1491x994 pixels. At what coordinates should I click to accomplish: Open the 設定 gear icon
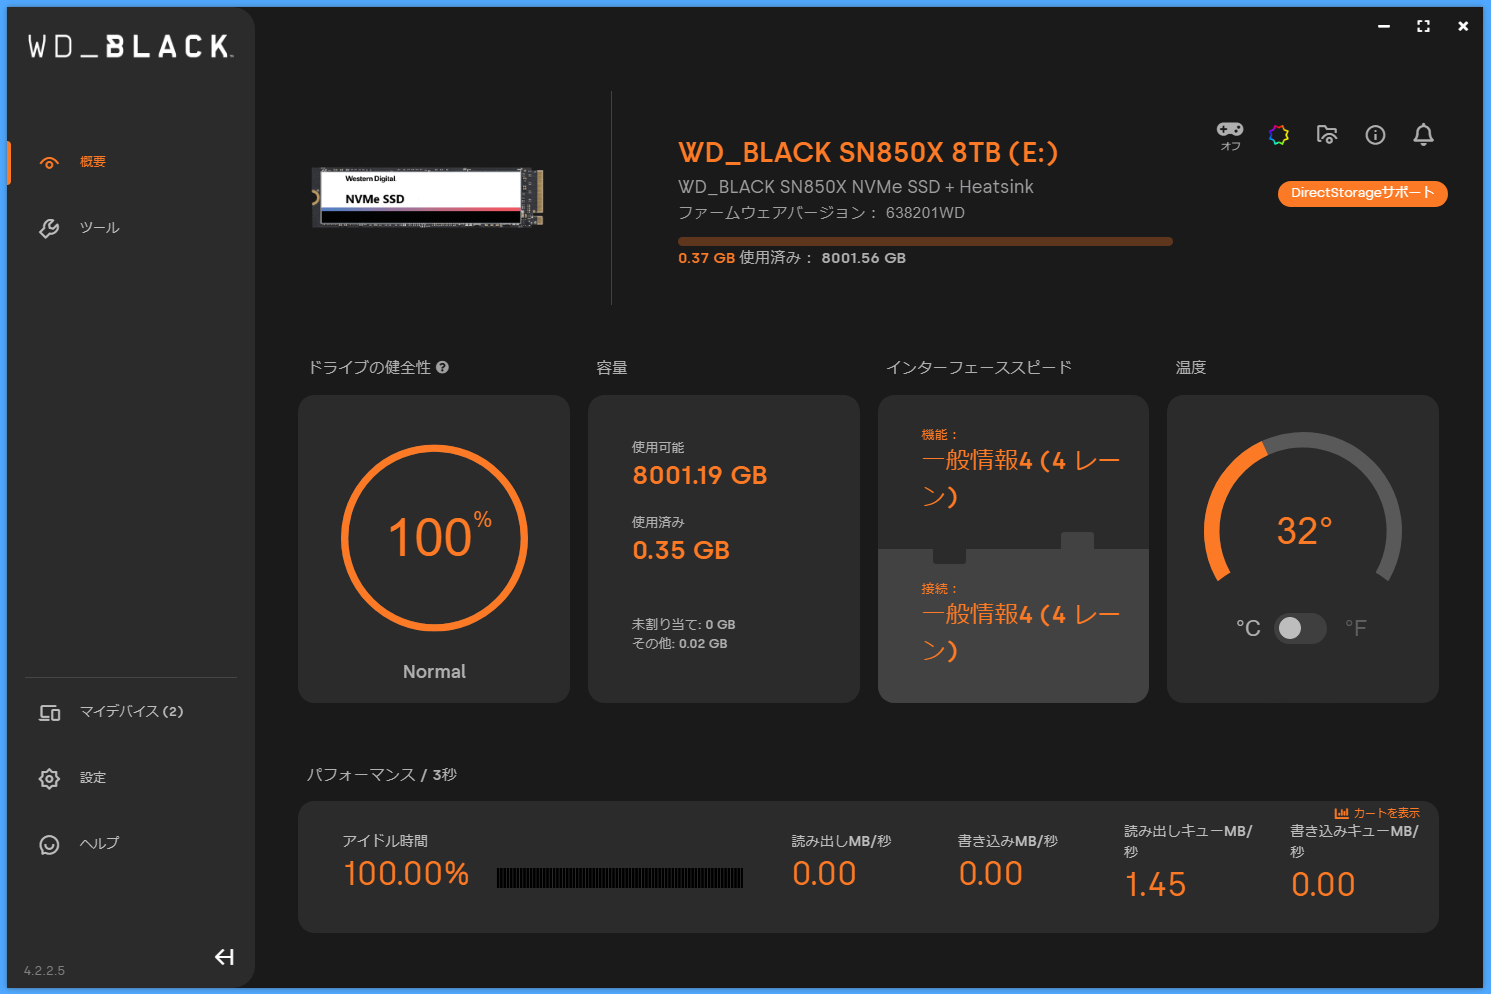tap(49, 778)
